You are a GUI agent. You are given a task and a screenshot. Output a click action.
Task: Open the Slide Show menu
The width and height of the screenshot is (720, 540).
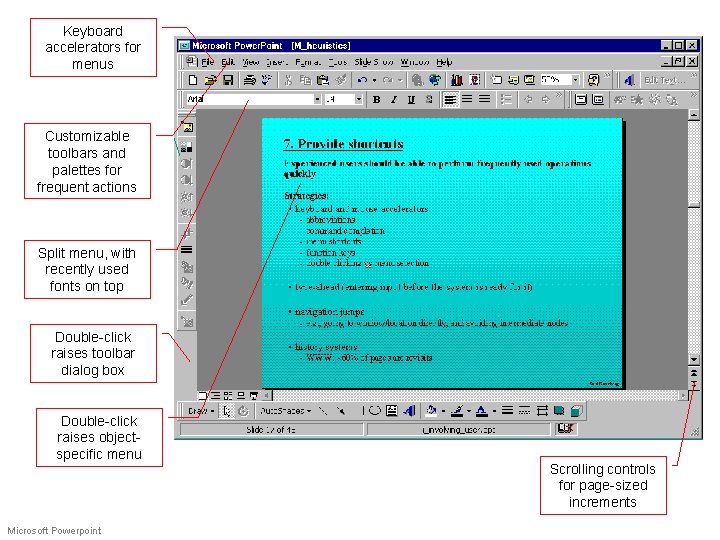pos(374,62)
